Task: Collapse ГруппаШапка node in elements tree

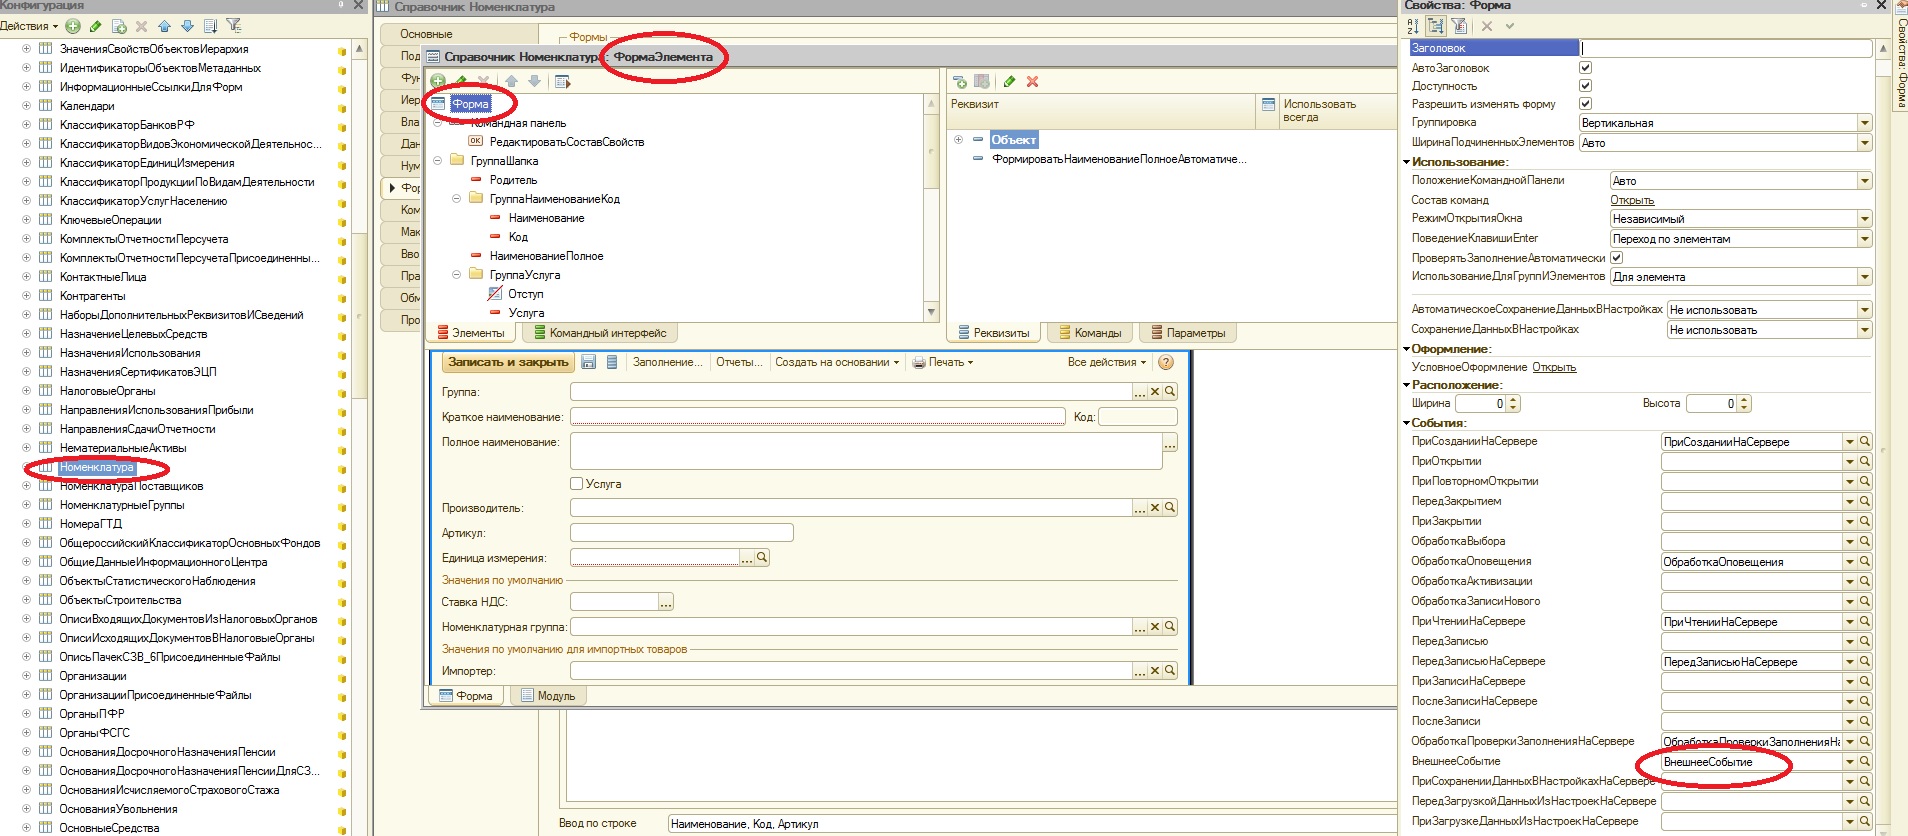Action: 438,160
